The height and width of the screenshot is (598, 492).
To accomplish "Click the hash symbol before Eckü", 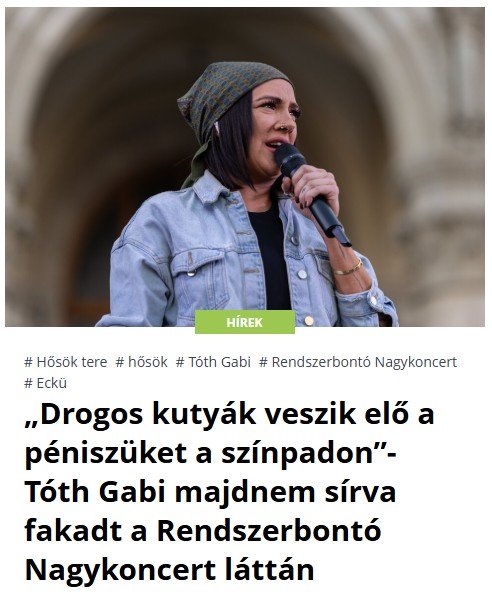I will [28, 383].
